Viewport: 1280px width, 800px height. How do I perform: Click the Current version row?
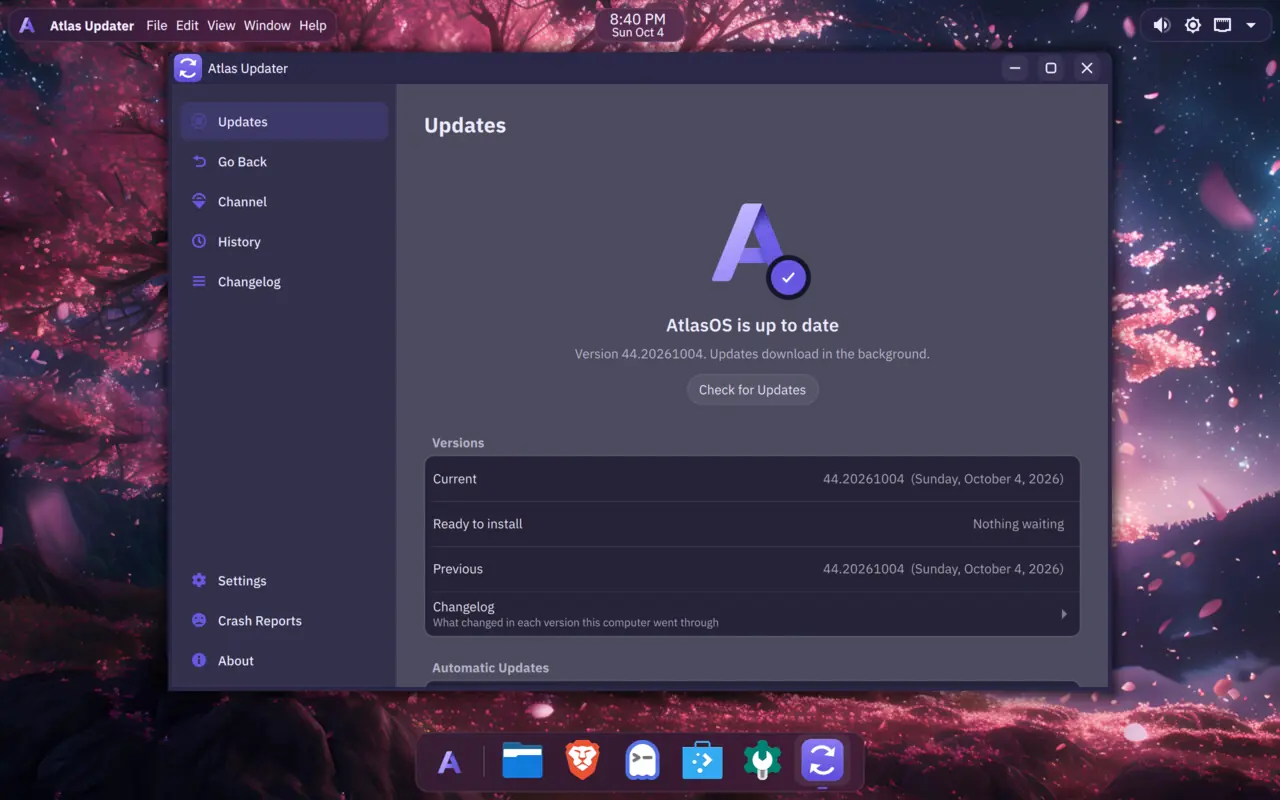[752, 479]
